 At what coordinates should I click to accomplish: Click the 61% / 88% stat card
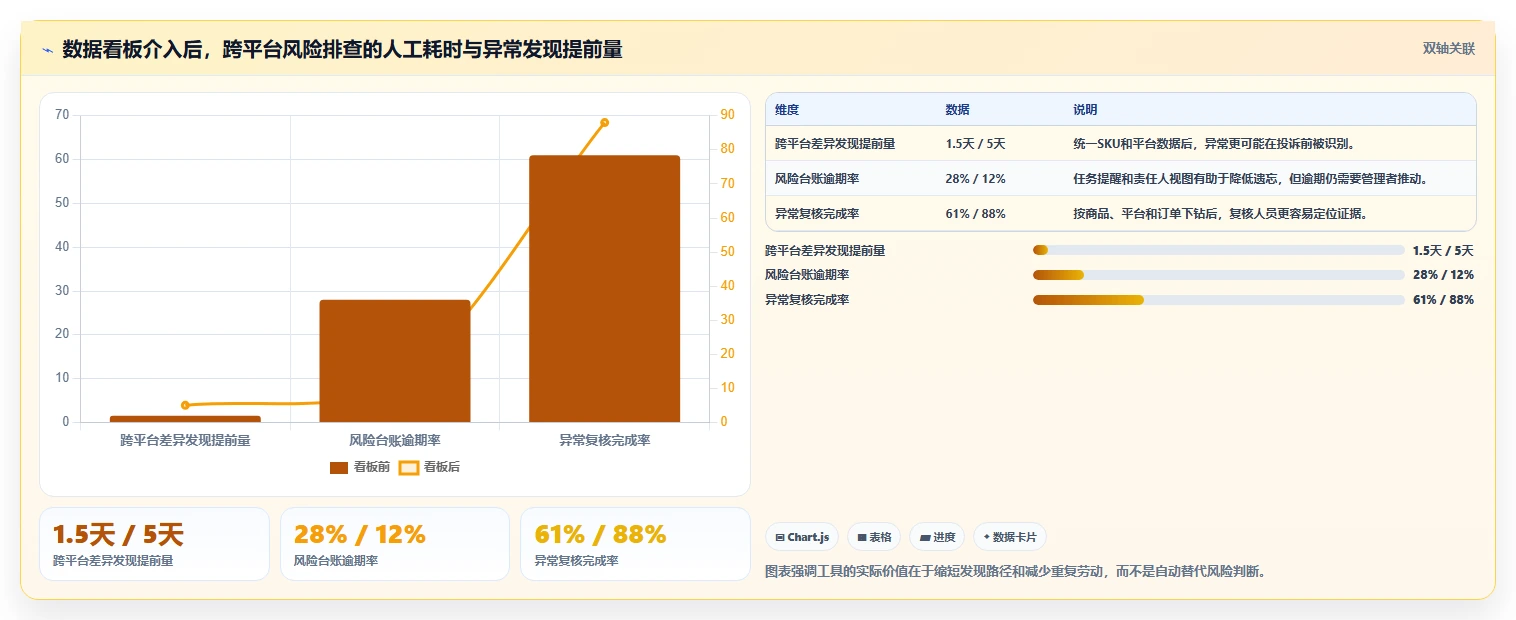635,544
